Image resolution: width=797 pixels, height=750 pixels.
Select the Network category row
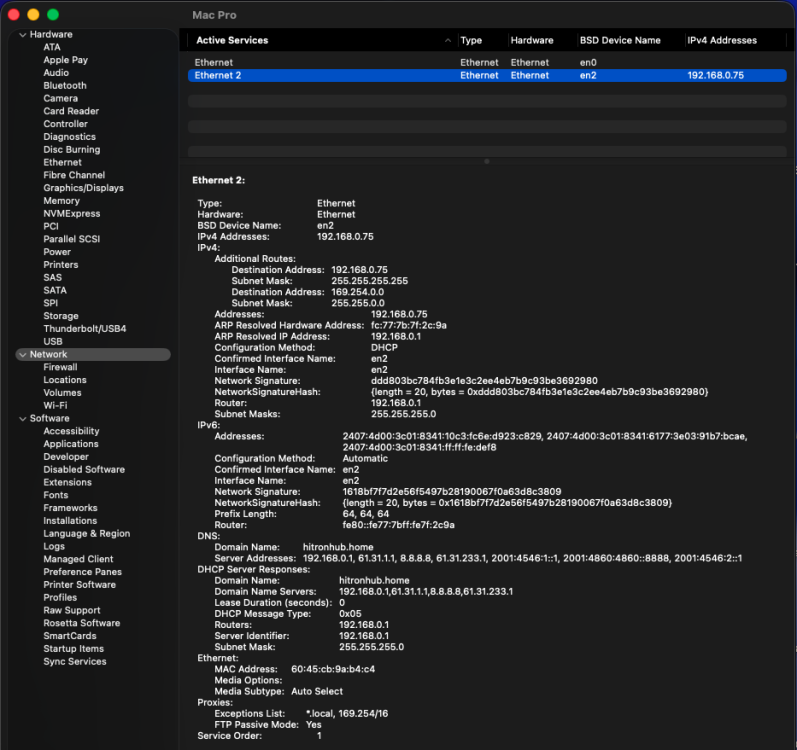pos(93,355)
